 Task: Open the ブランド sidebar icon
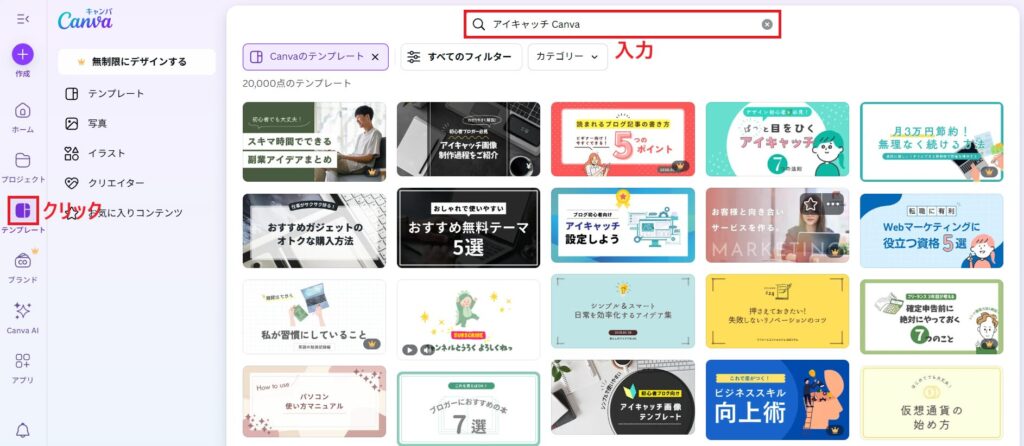[x=23, y=261]
